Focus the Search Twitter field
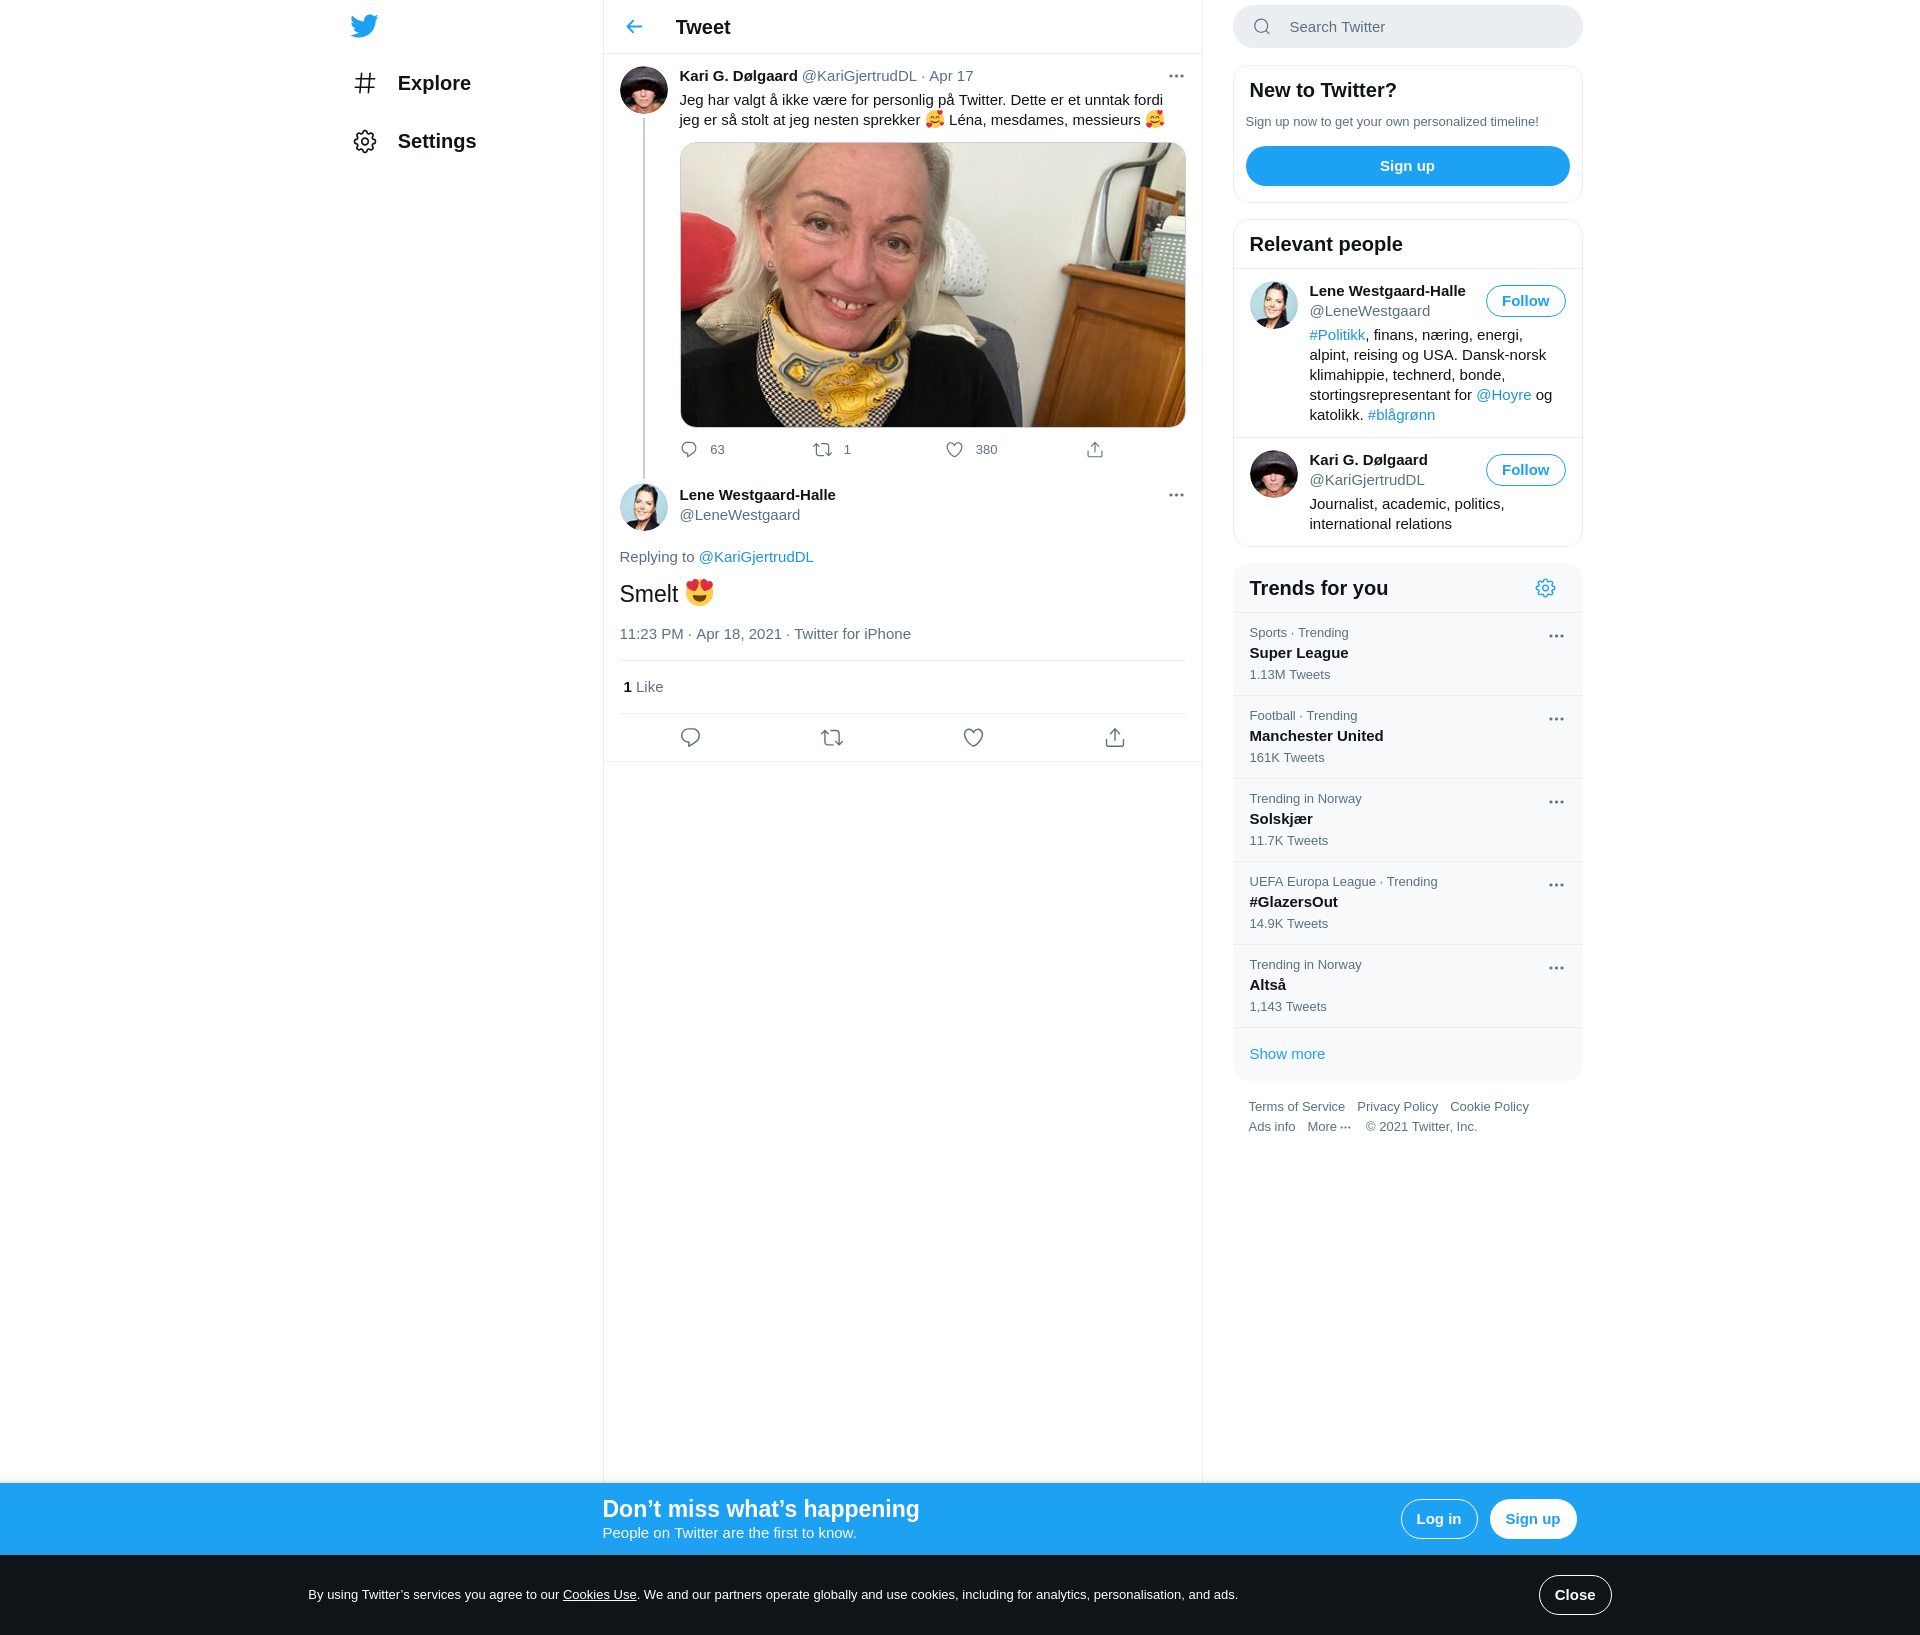 coord(1408,27)
